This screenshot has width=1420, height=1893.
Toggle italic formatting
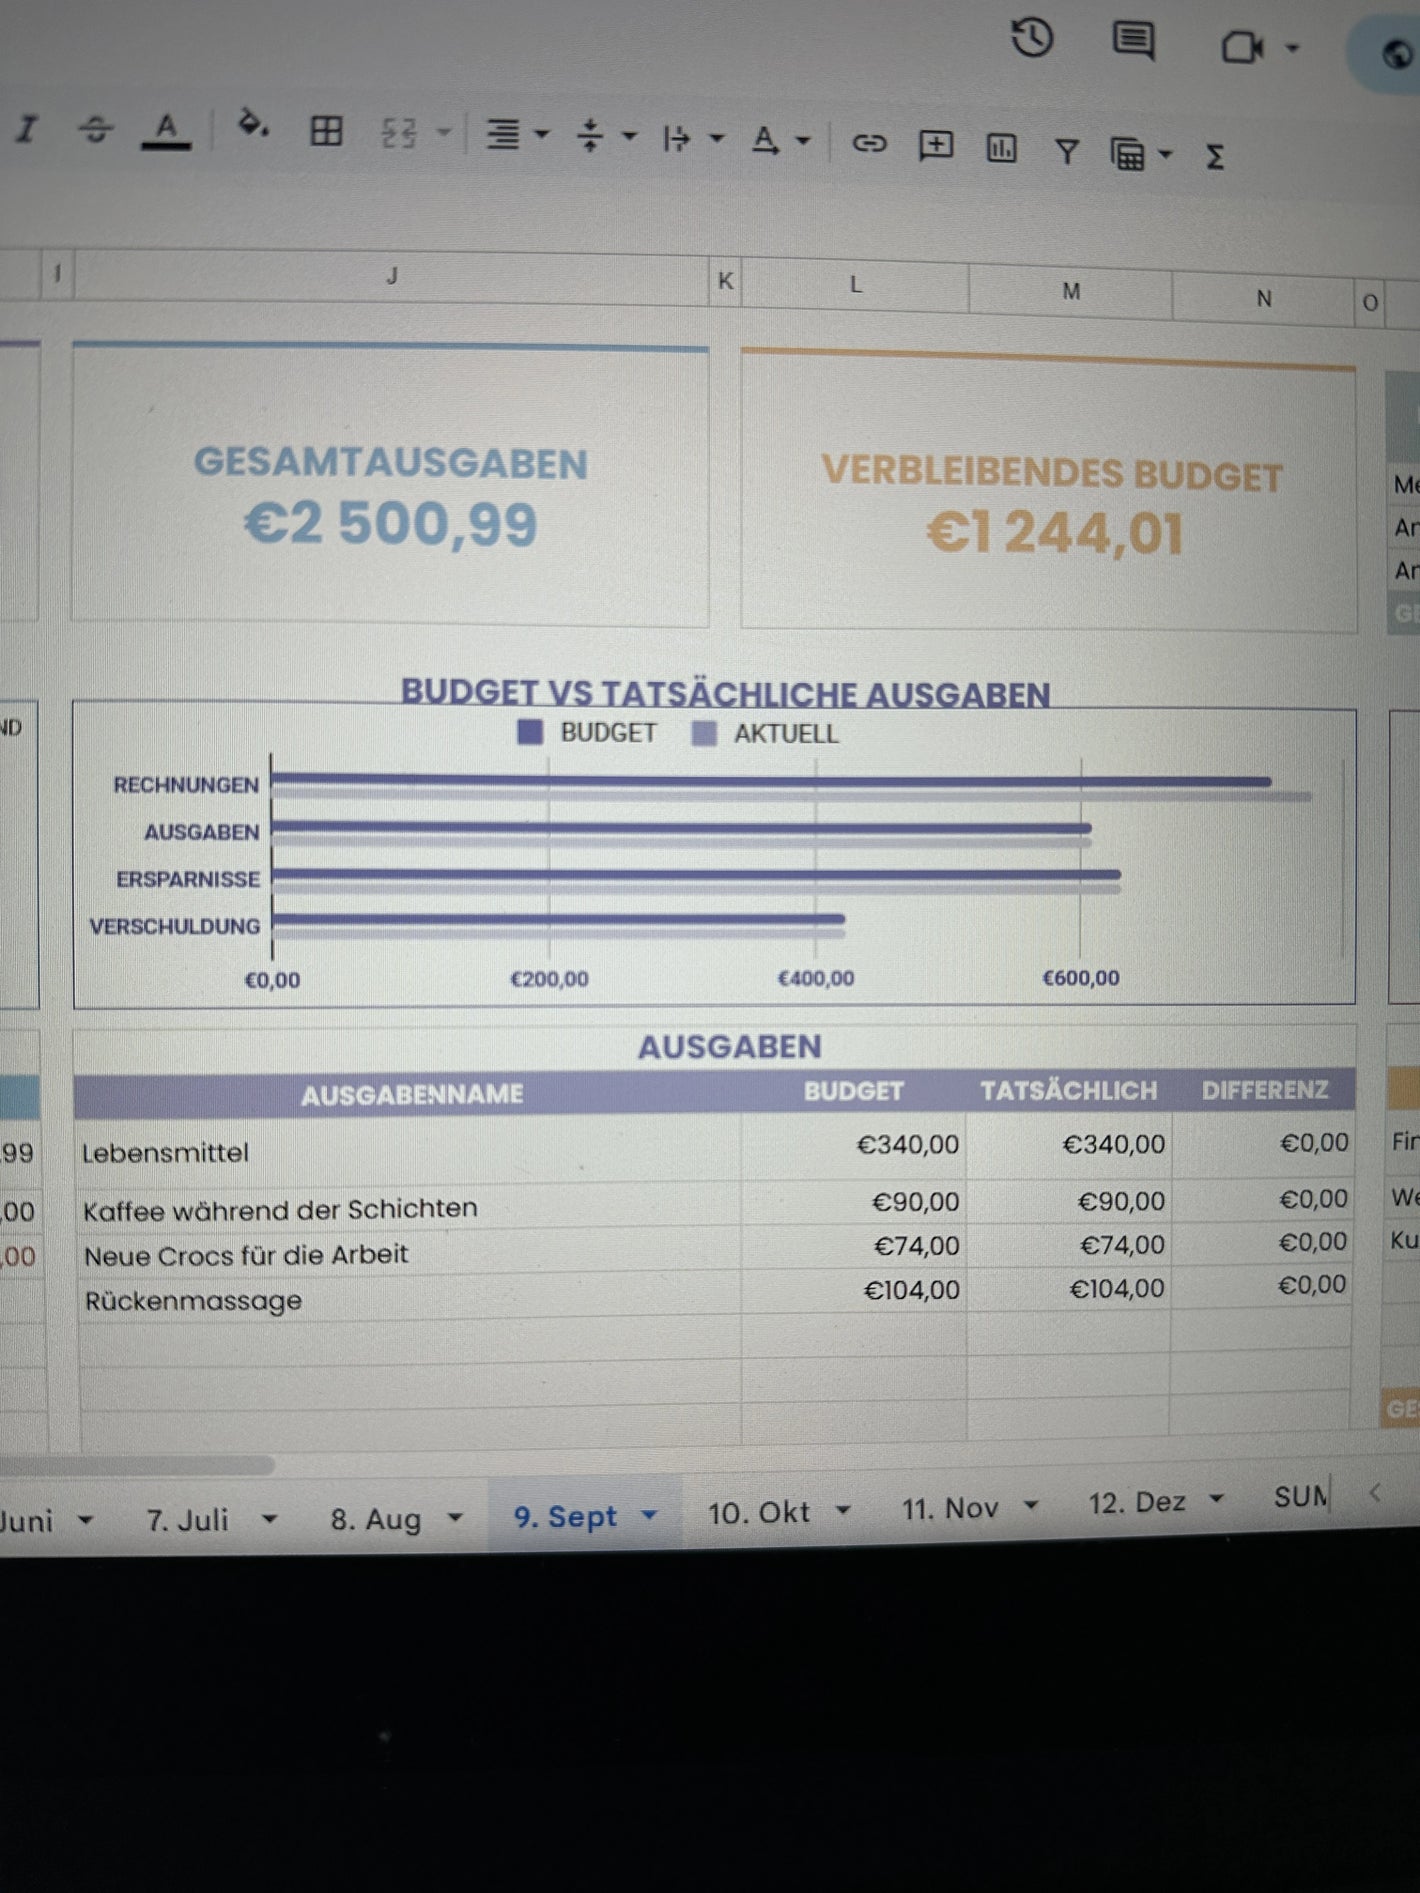(27, 128)
